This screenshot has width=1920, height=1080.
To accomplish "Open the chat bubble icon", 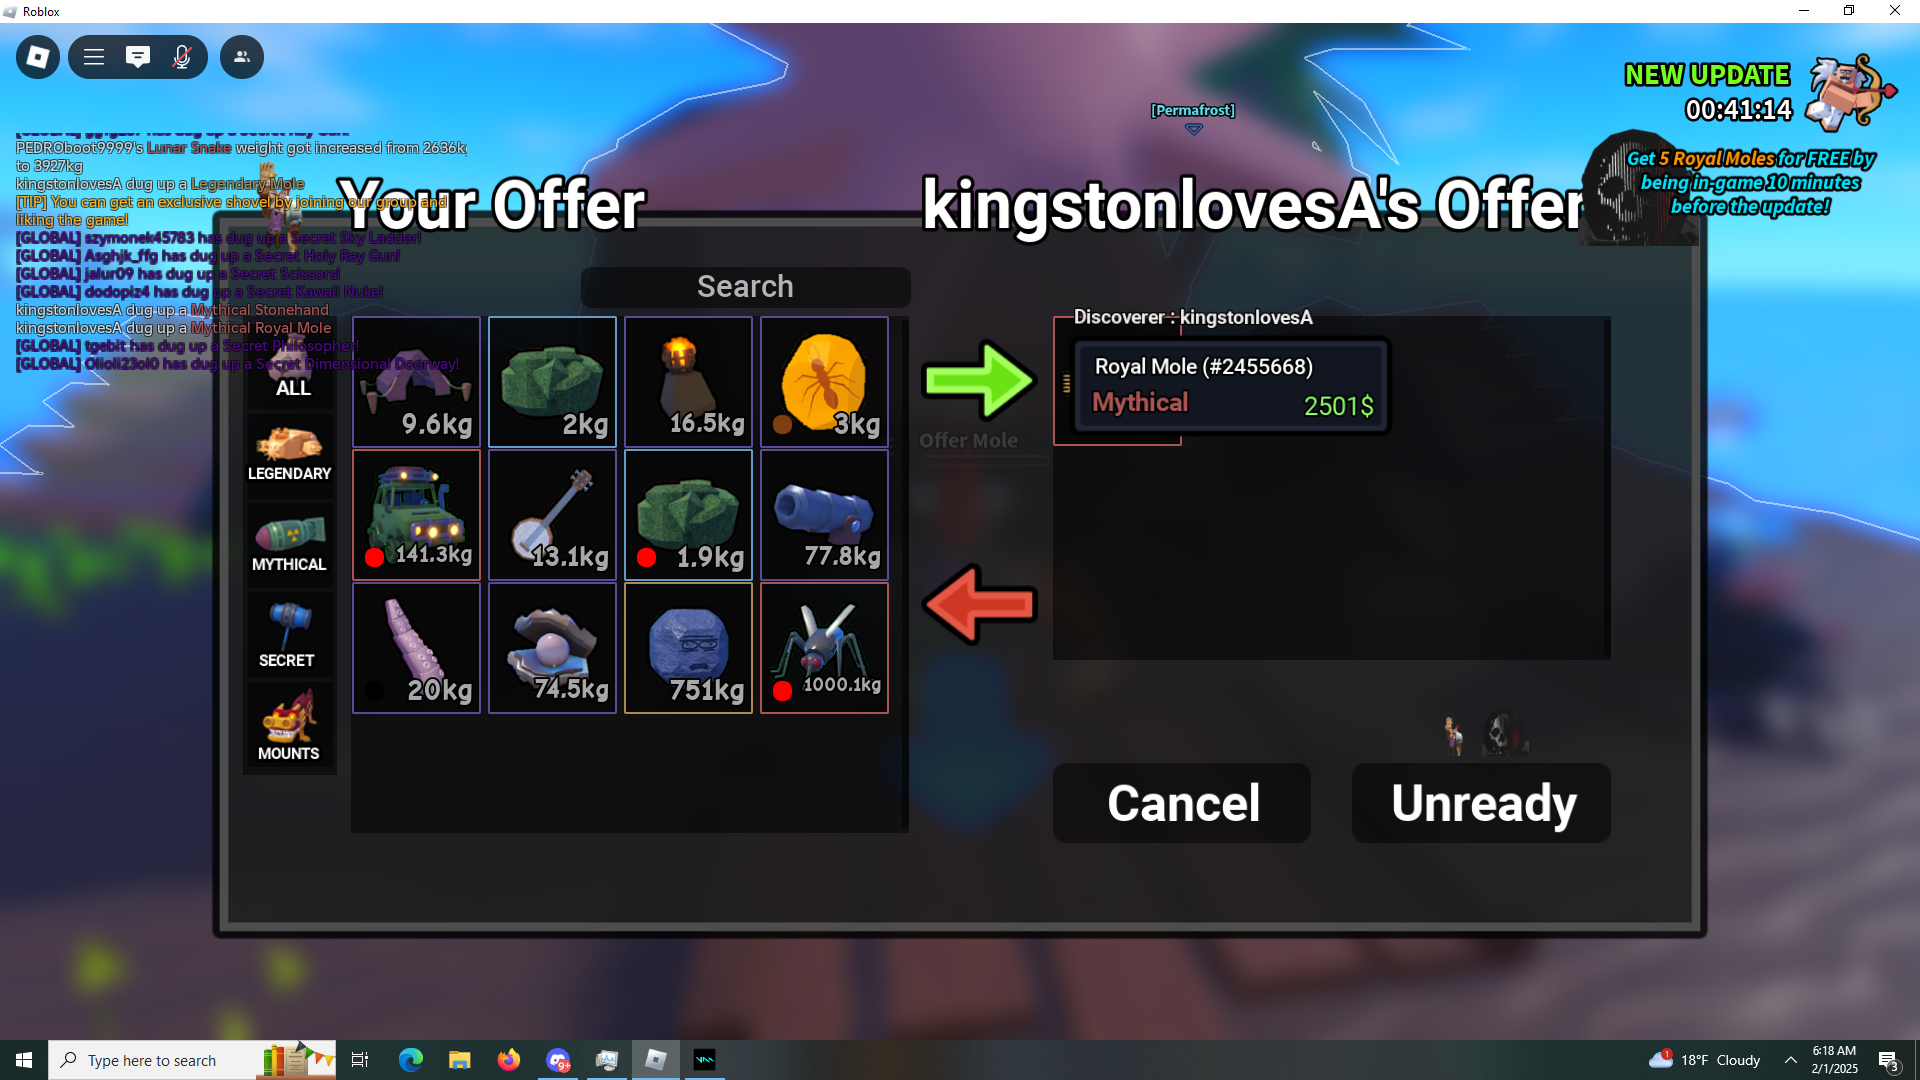I will coord(138,57).
